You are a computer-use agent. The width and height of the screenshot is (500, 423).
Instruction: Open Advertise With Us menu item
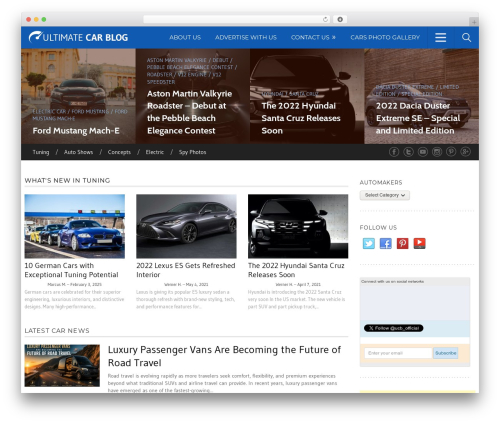click(246, 37)
